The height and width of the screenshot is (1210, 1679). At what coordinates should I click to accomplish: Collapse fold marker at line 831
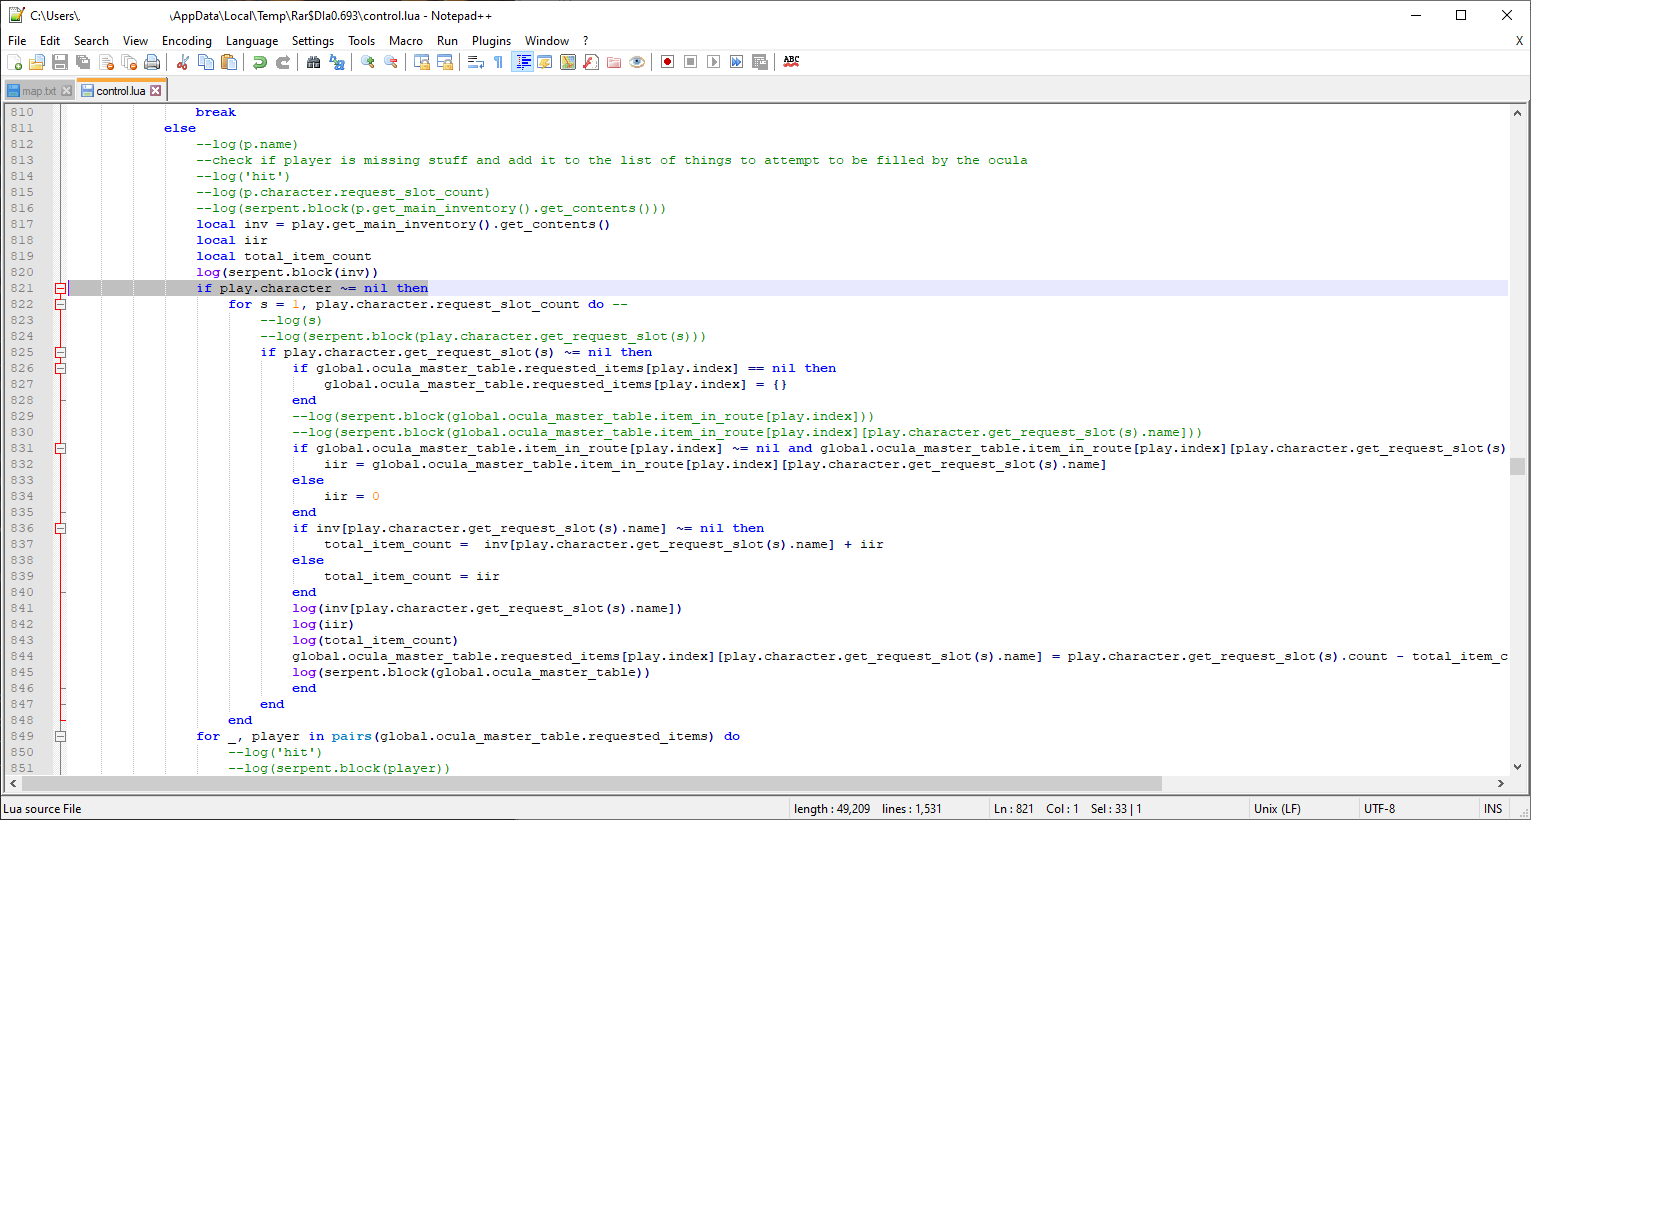coord(60,448)
